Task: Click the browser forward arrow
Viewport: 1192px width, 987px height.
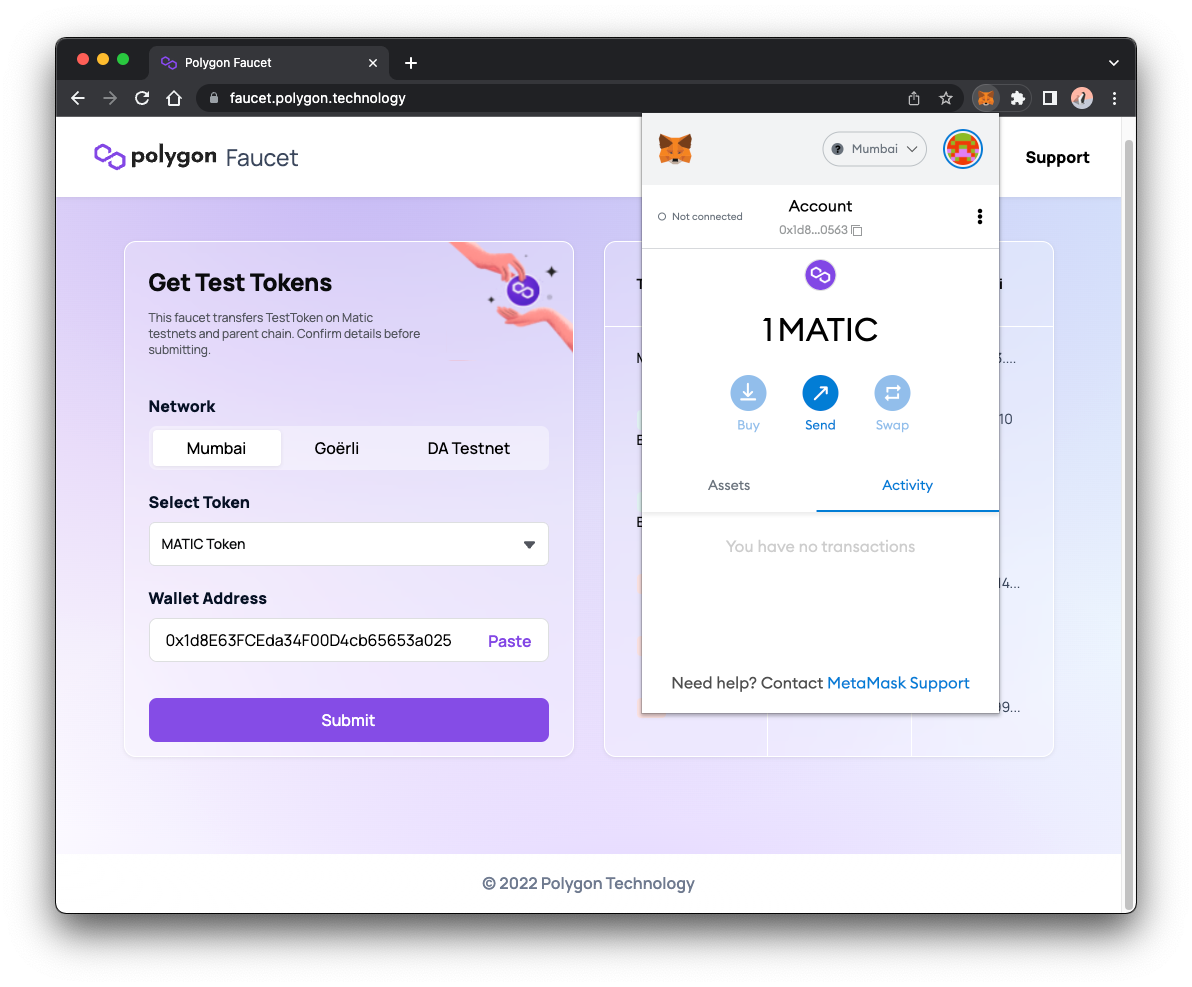Action: click(x=110, y=98)
